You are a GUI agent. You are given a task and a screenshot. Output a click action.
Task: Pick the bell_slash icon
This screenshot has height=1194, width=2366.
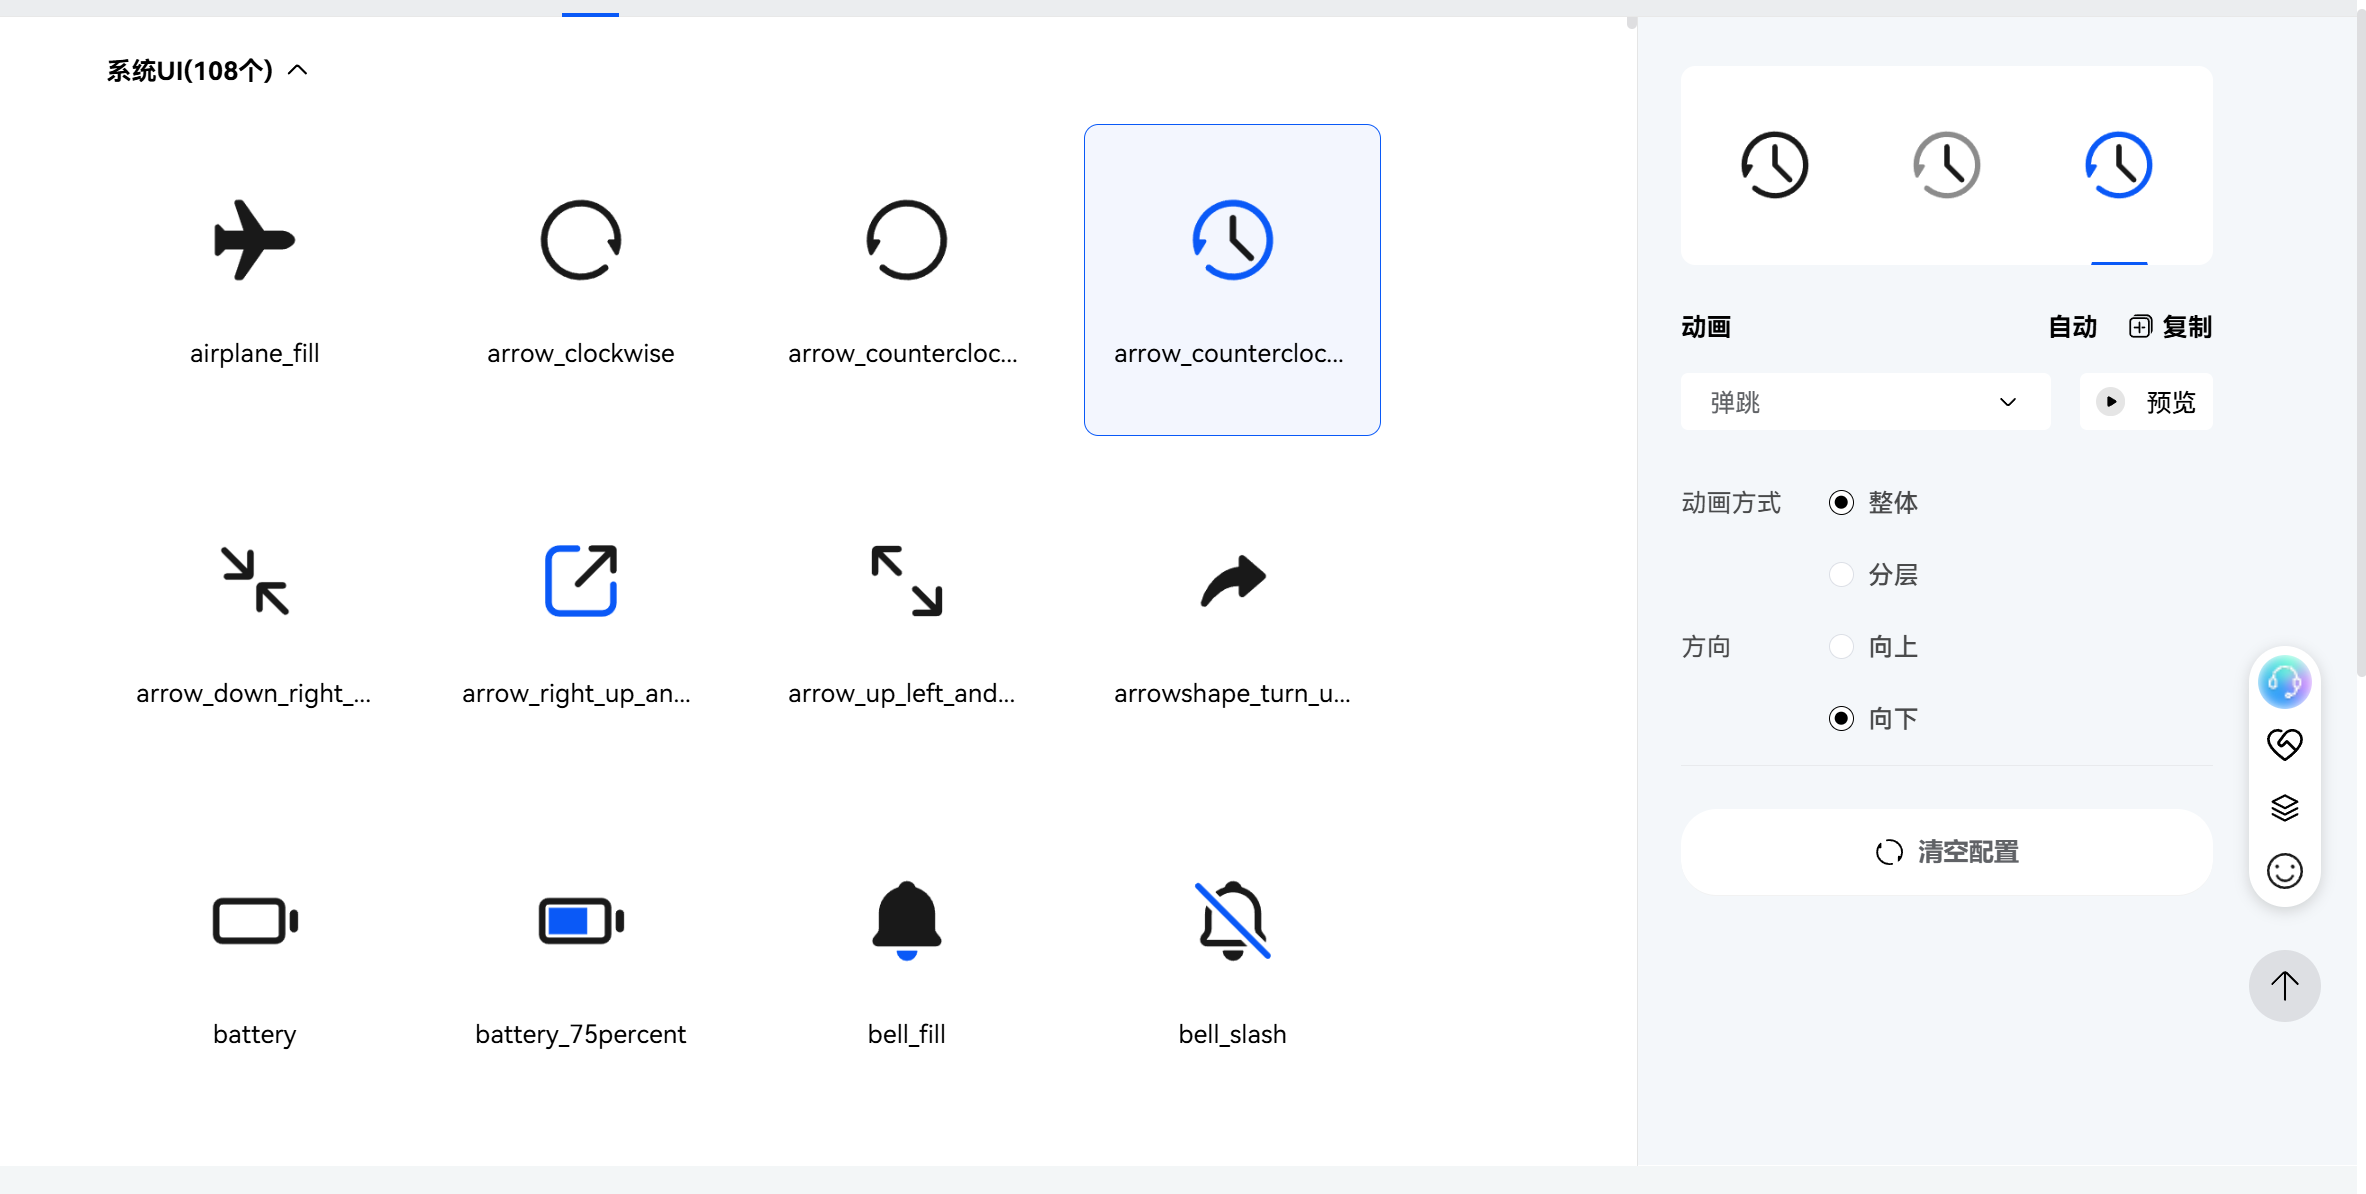click(x=1232, y=921)
